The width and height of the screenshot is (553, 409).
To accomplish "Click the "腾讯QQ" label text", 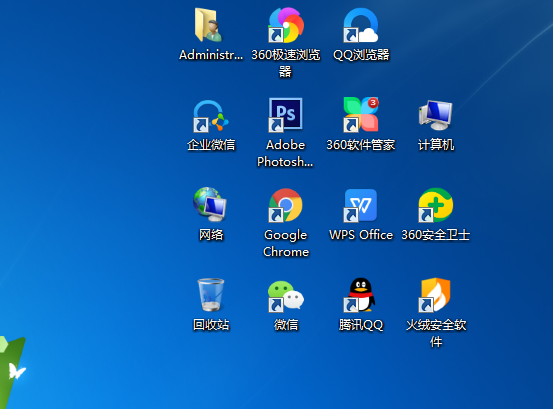I will pyautogui.click(x=361, y=325).
